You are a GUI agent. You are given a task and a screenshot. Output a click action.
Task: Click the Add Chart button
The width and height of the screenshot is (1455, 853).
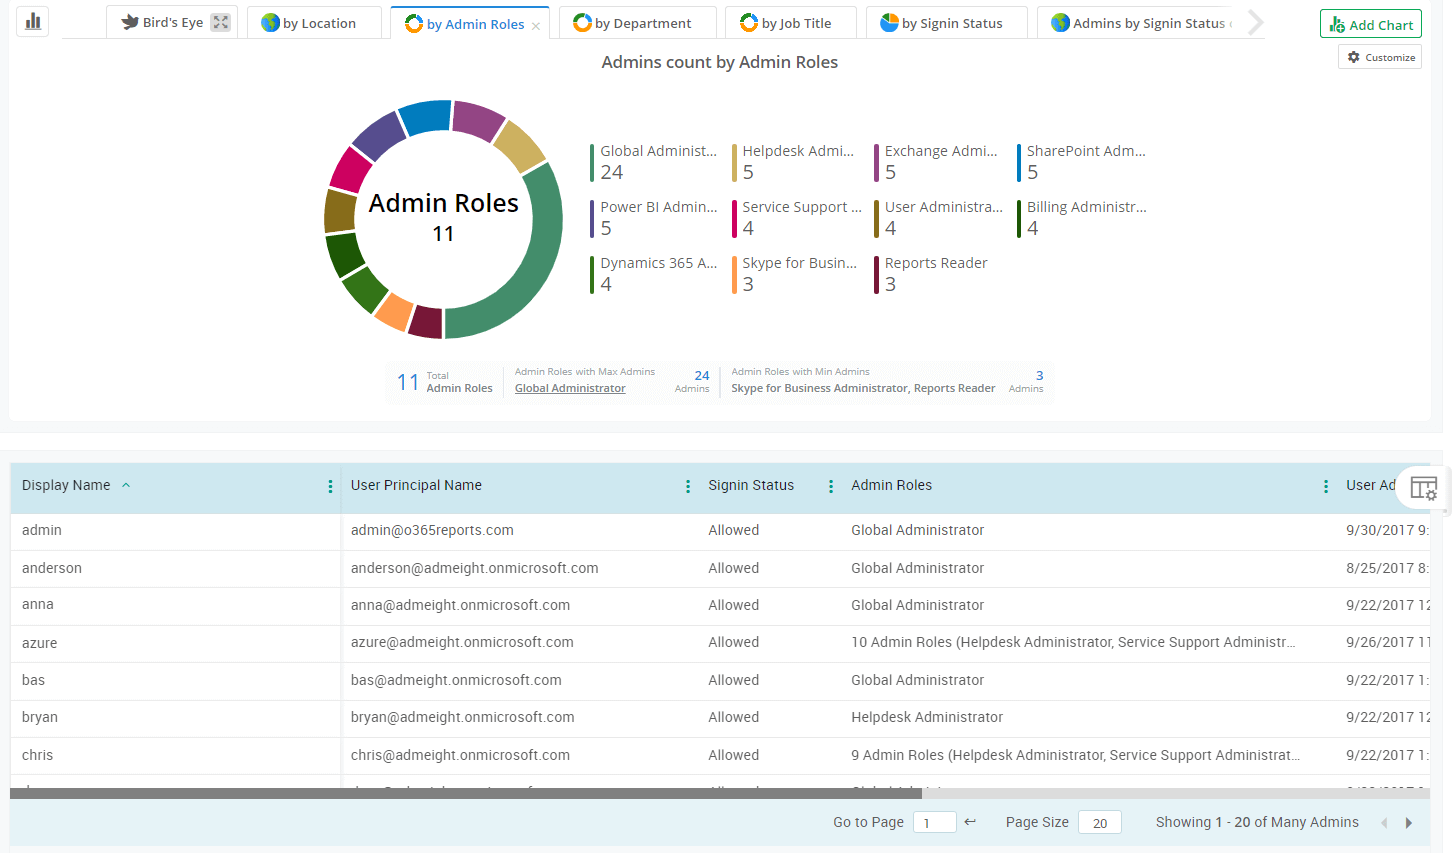coord(1370,24)
